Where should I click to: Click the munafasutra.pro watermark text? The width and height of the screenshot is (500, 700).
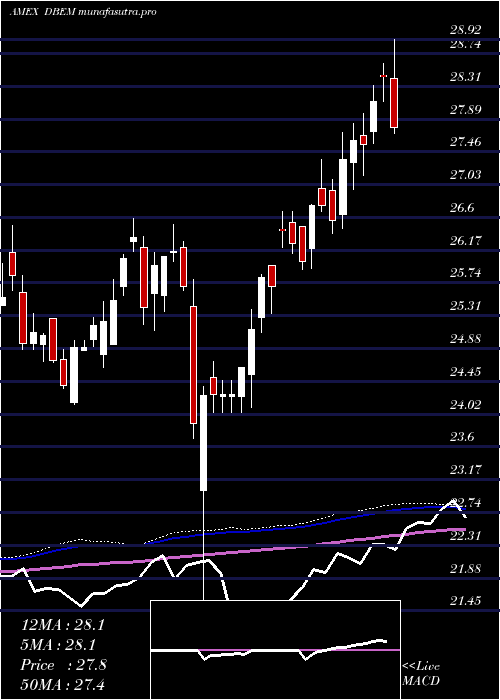pos(117,12)
